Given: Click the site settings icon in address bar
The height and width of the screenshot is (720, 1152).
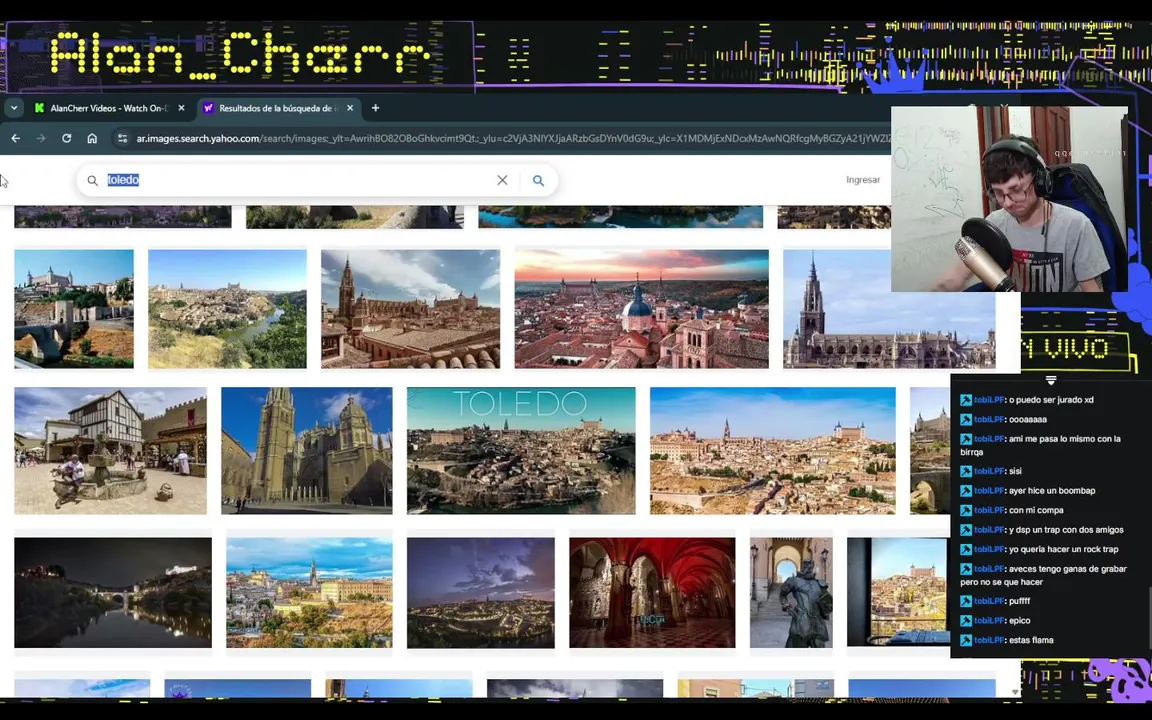Looking at the screenshot, I should point(123,138).
